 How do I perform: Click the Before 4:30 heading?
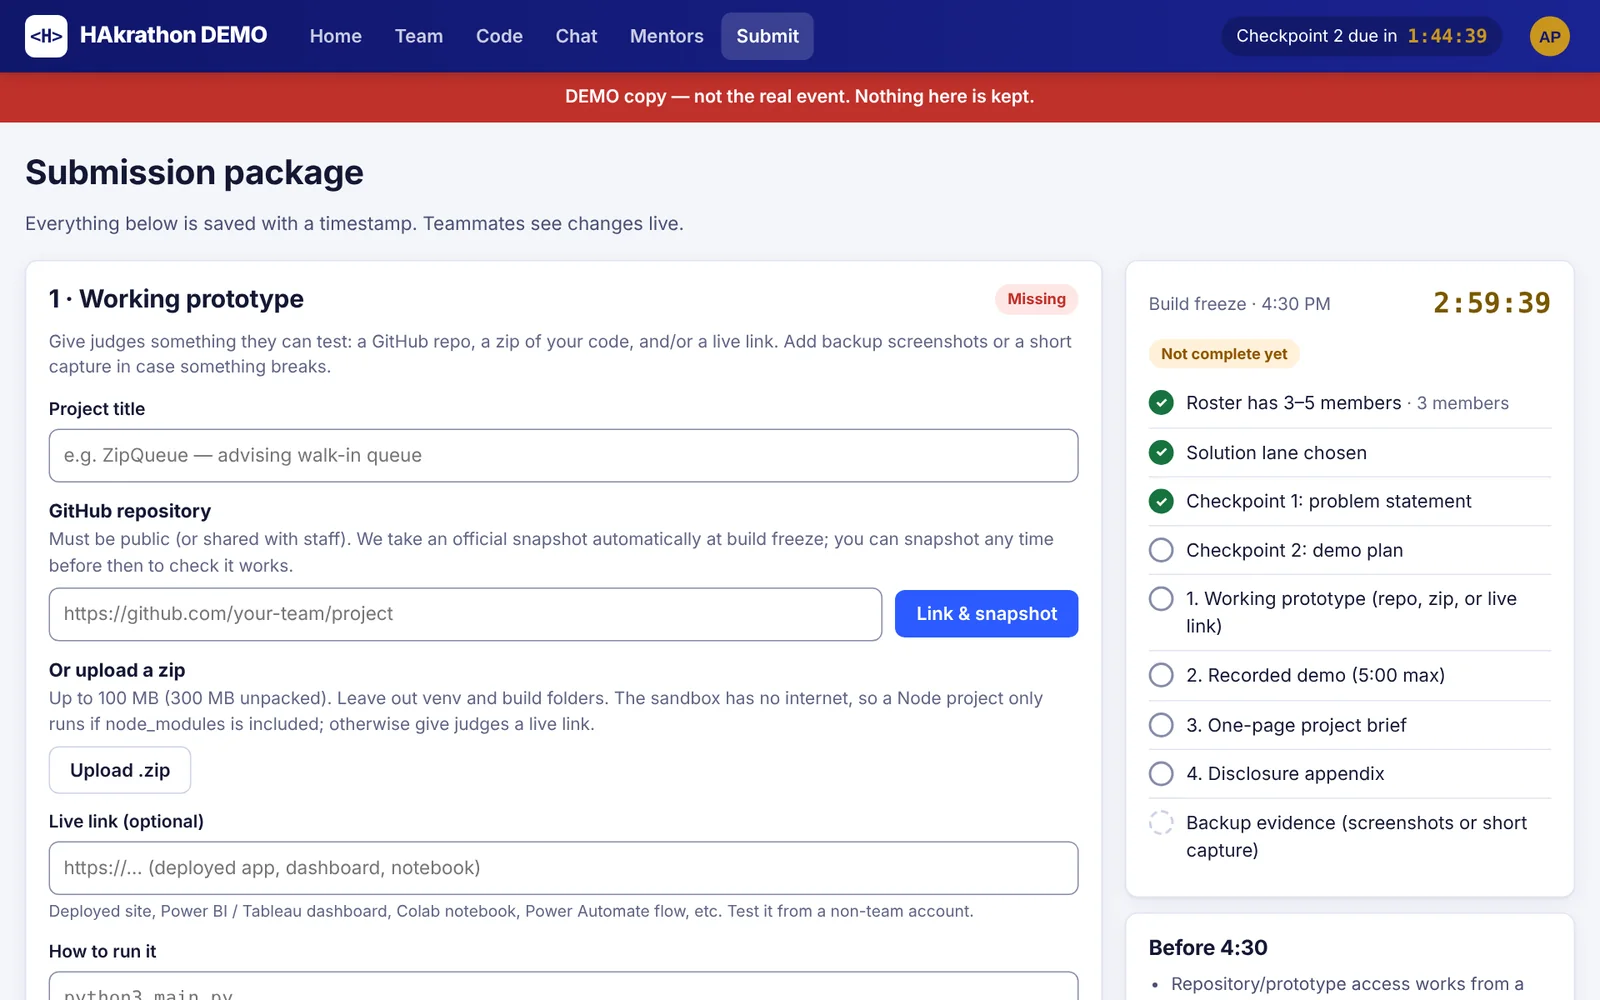point(1208,947)
